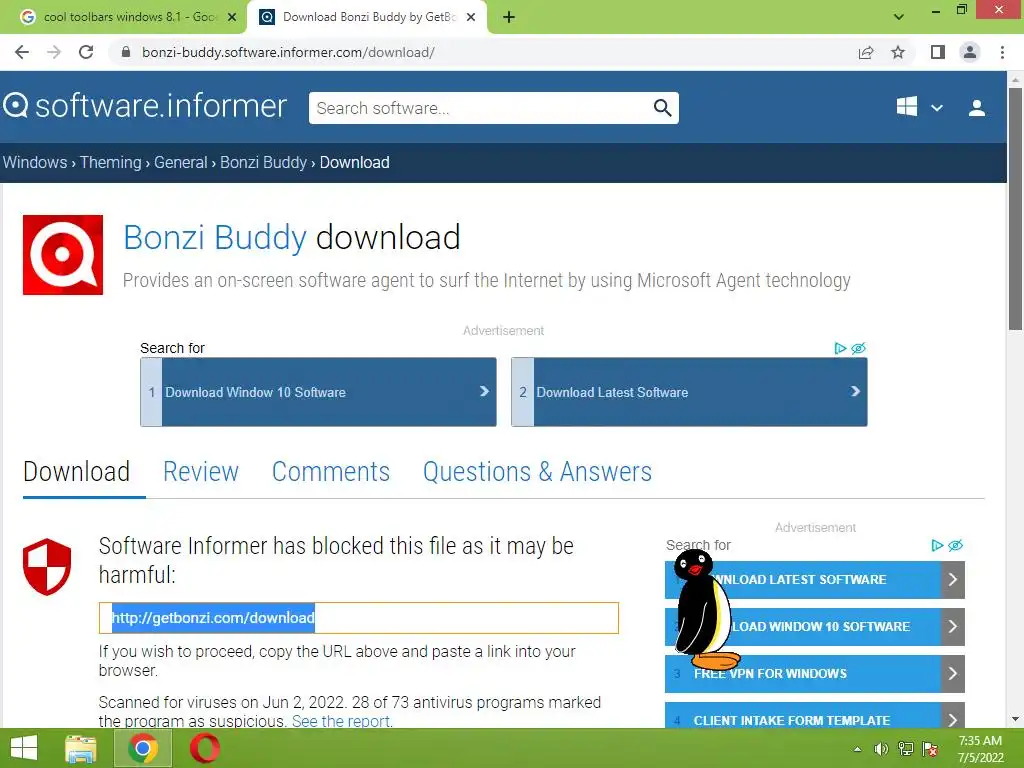Expand the tab search dropdown
The width and height of the screenshot is (1024, 768).
[x=899, y=17]
